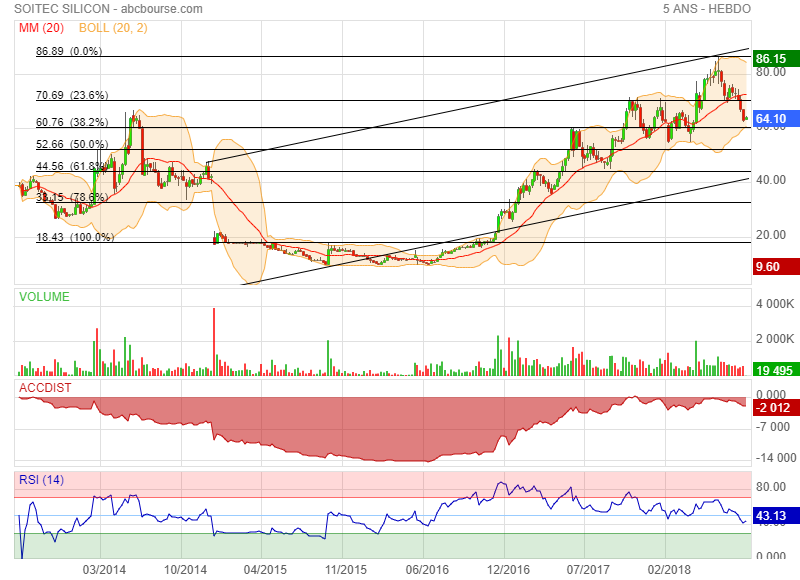The width and height of the screenshot is (800, 580).
Task: Click the green "86.15" high price tag
Action: 776,59
